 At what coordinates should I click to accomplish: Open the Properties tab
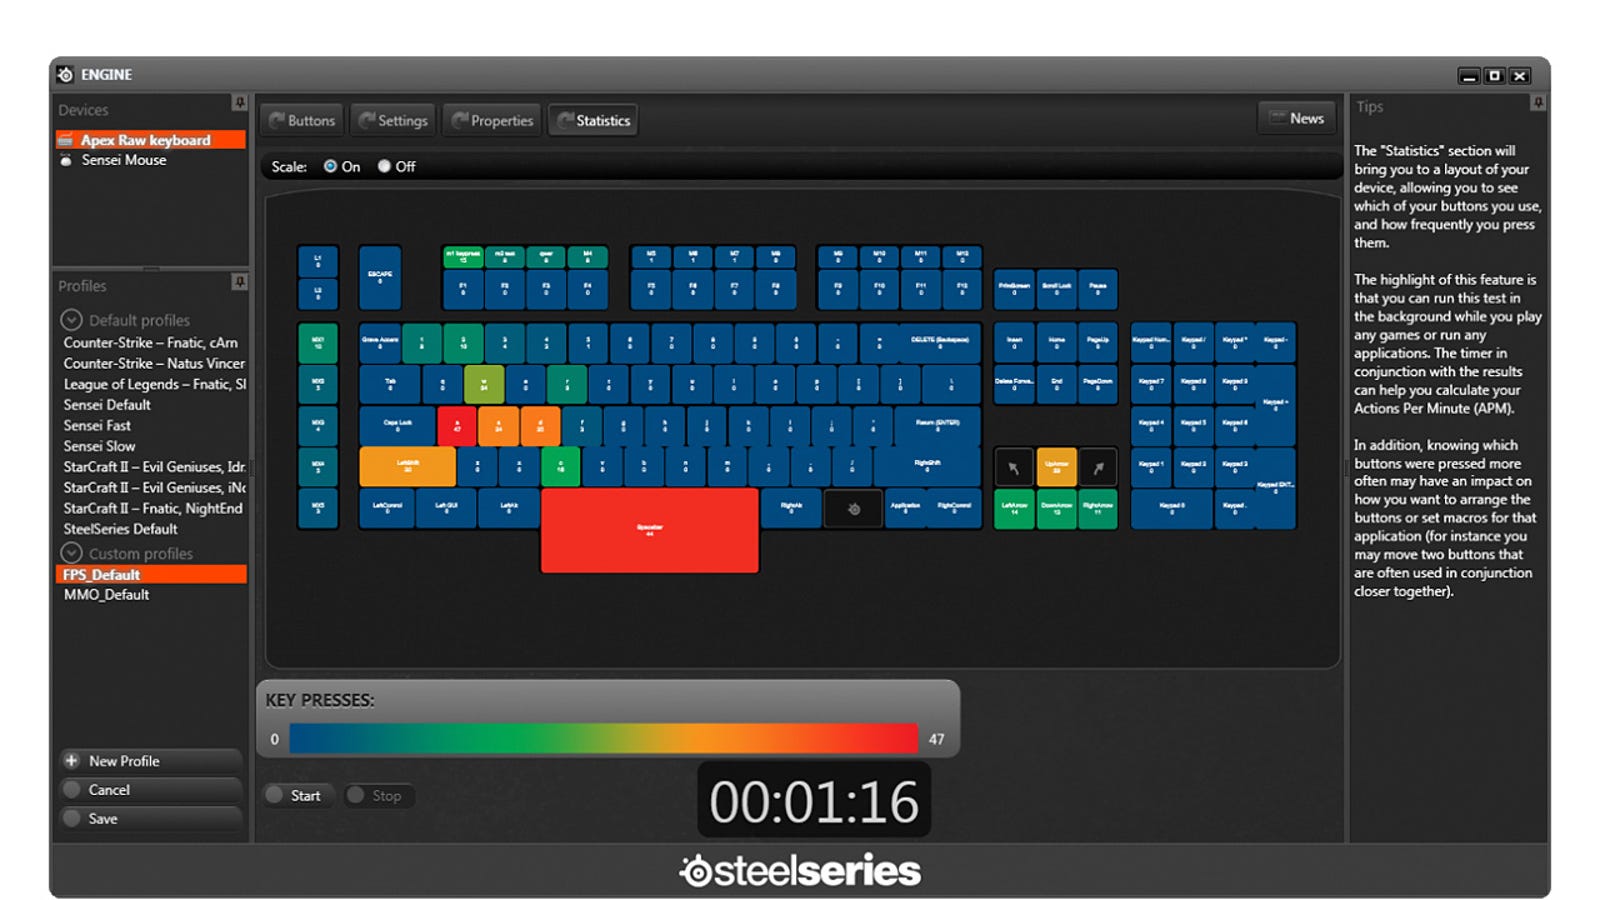pyautogui.click(x=492, y=120)
